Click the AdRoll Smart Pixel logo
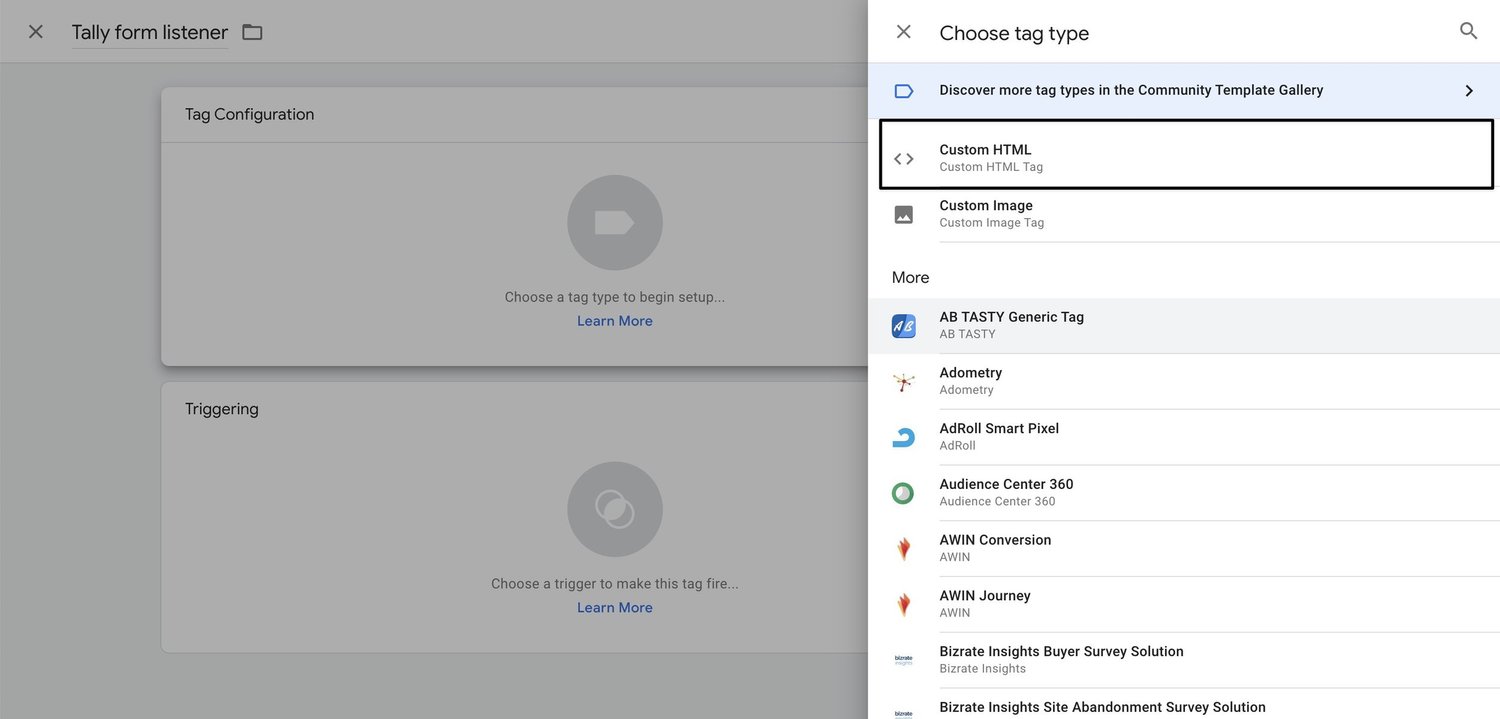Screen dimensions: 1500x719 pyautogui.click(x=903, y=437)
